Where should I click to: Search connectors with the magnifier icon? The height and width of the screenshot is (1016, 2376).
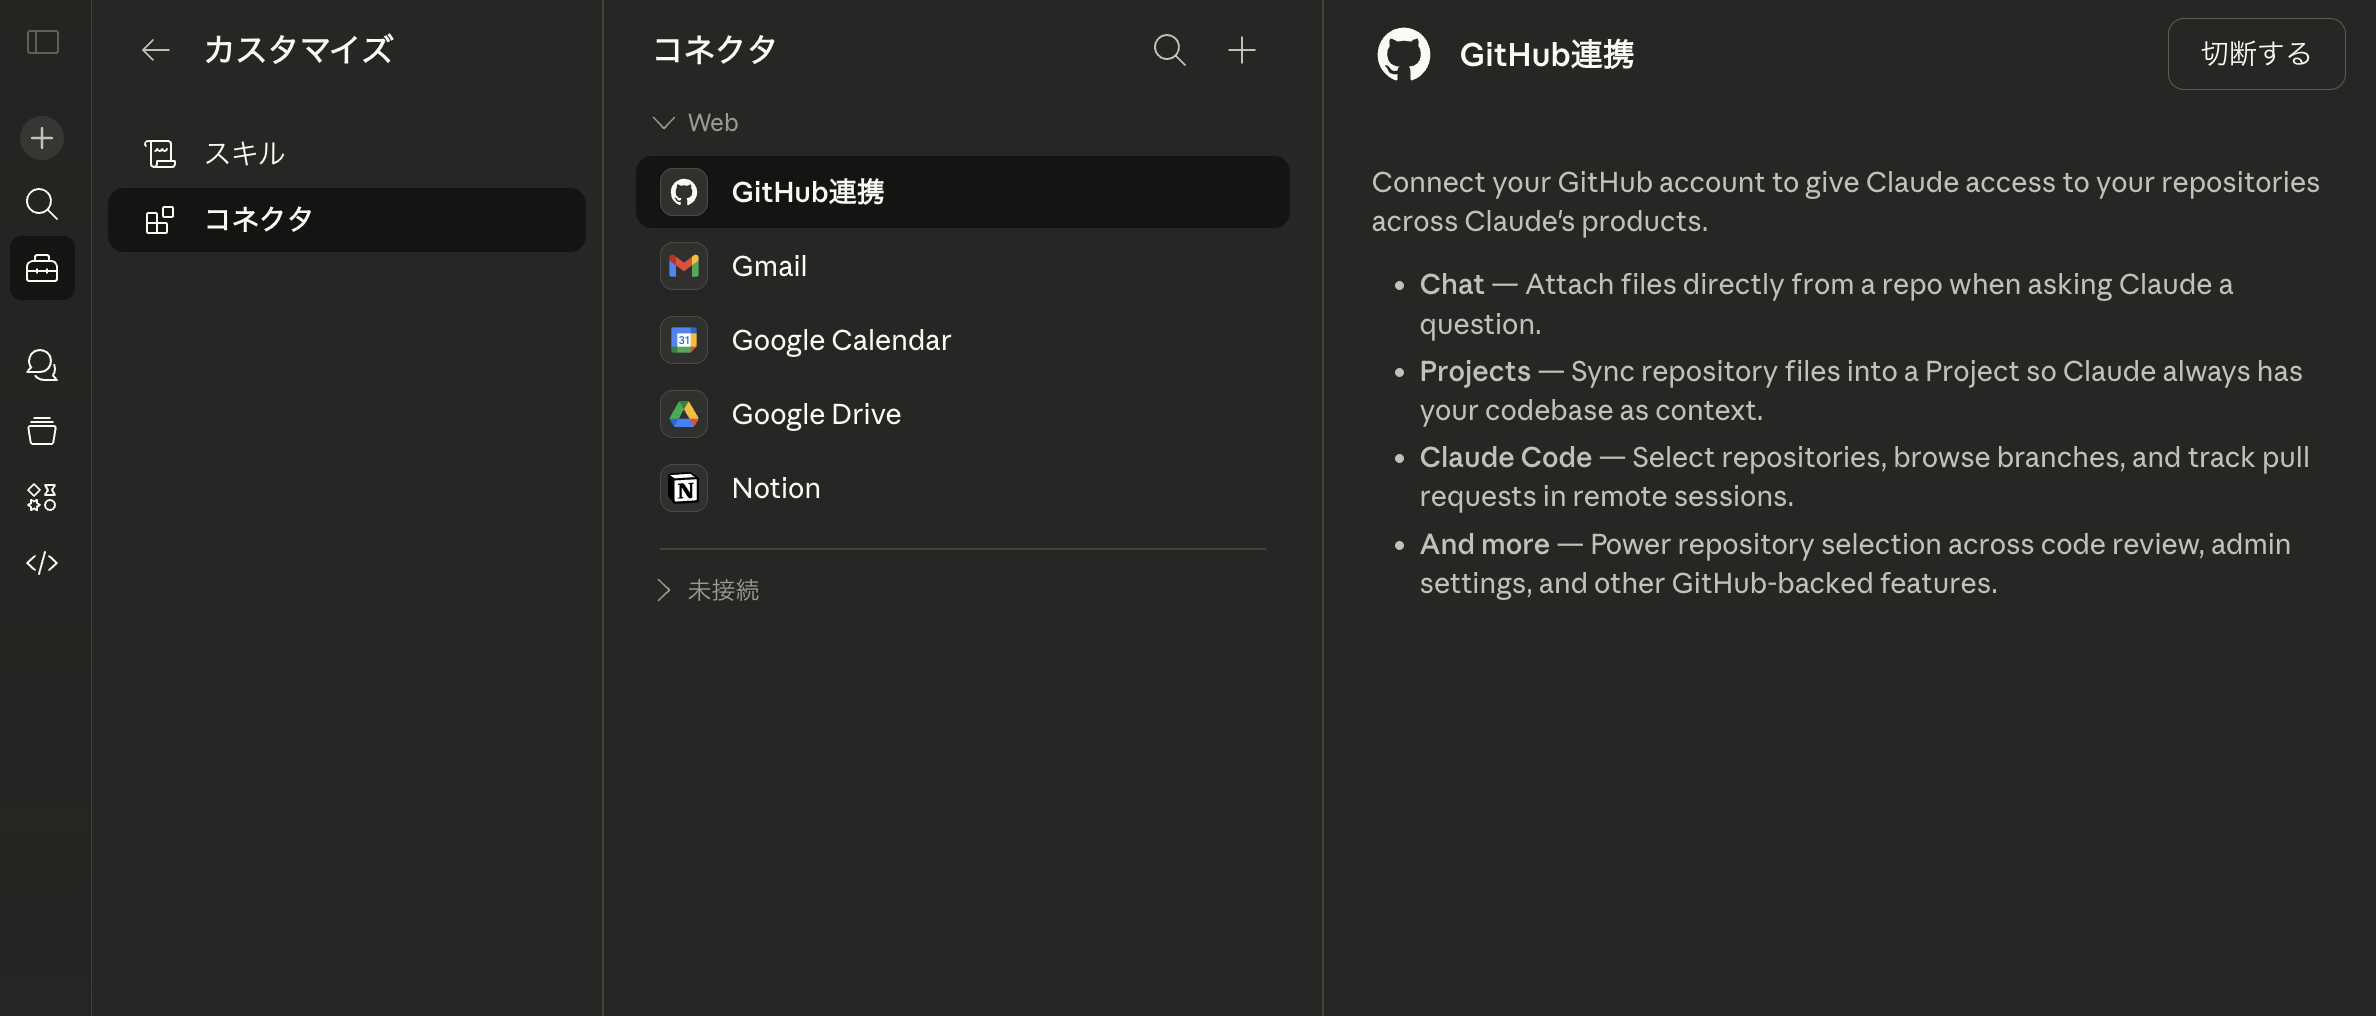[x=1169, y=50]
